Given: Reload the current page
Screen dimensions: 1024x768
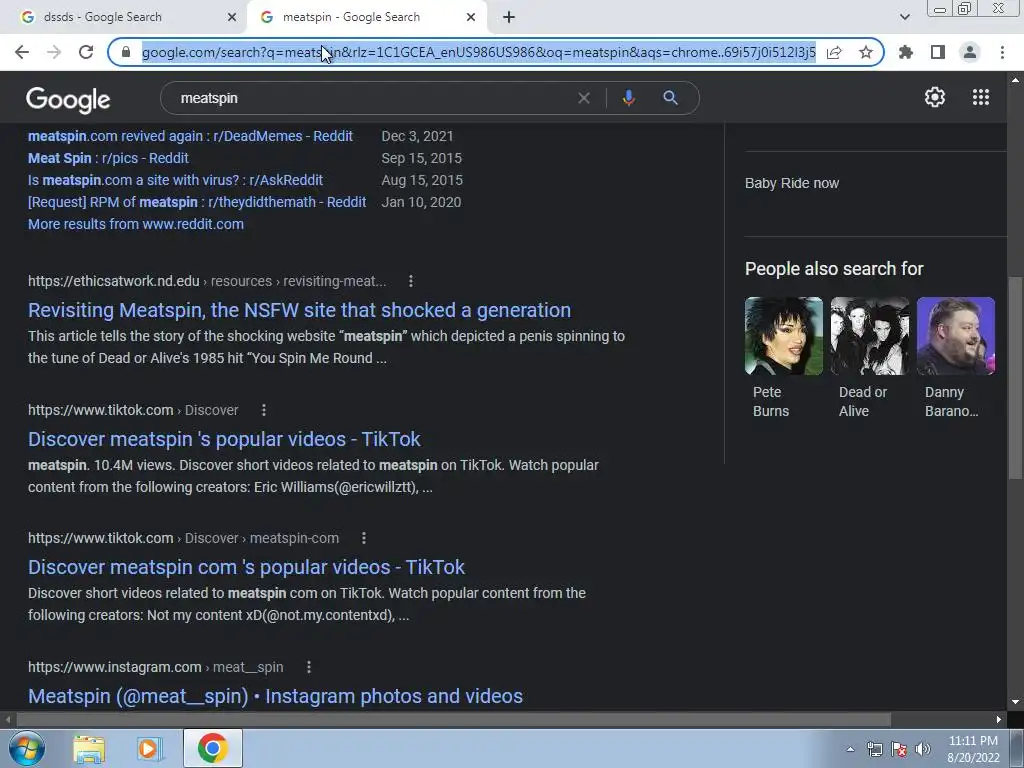Looking at the screenshot, I should [x=86, y=52].
